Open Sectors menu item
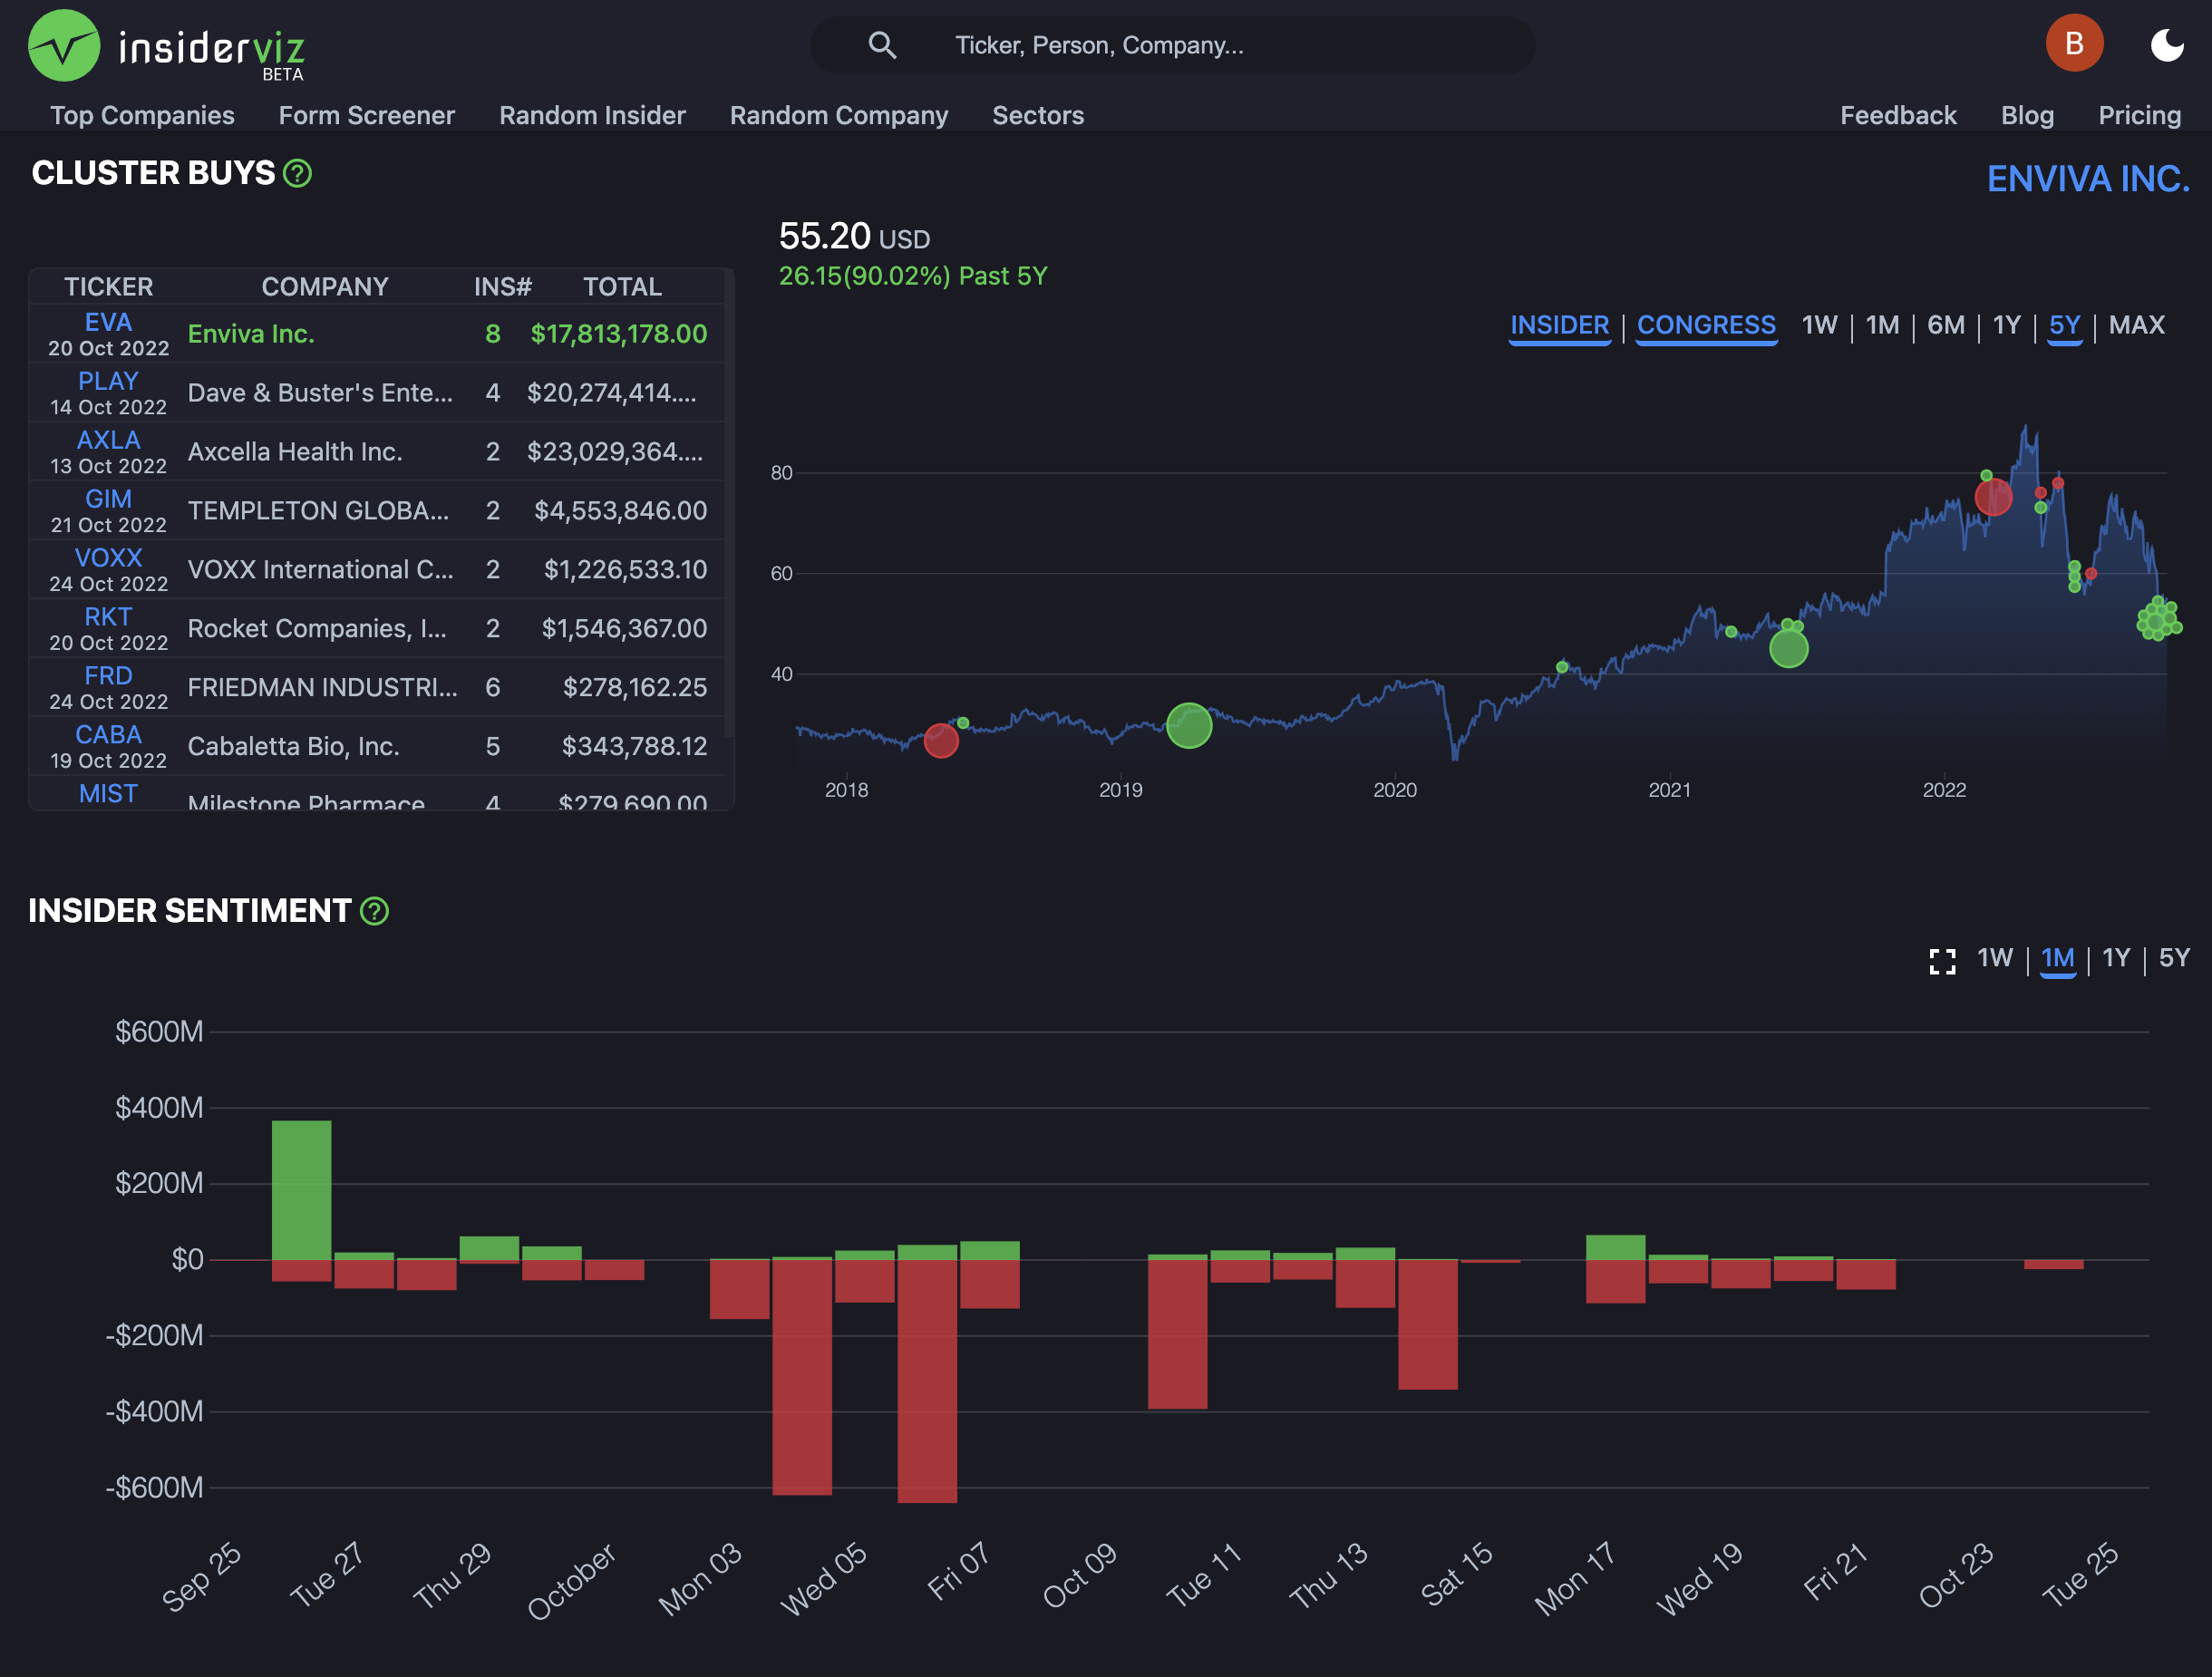This screenshot has width=2212, height=1677. (x=1037, y=115)
